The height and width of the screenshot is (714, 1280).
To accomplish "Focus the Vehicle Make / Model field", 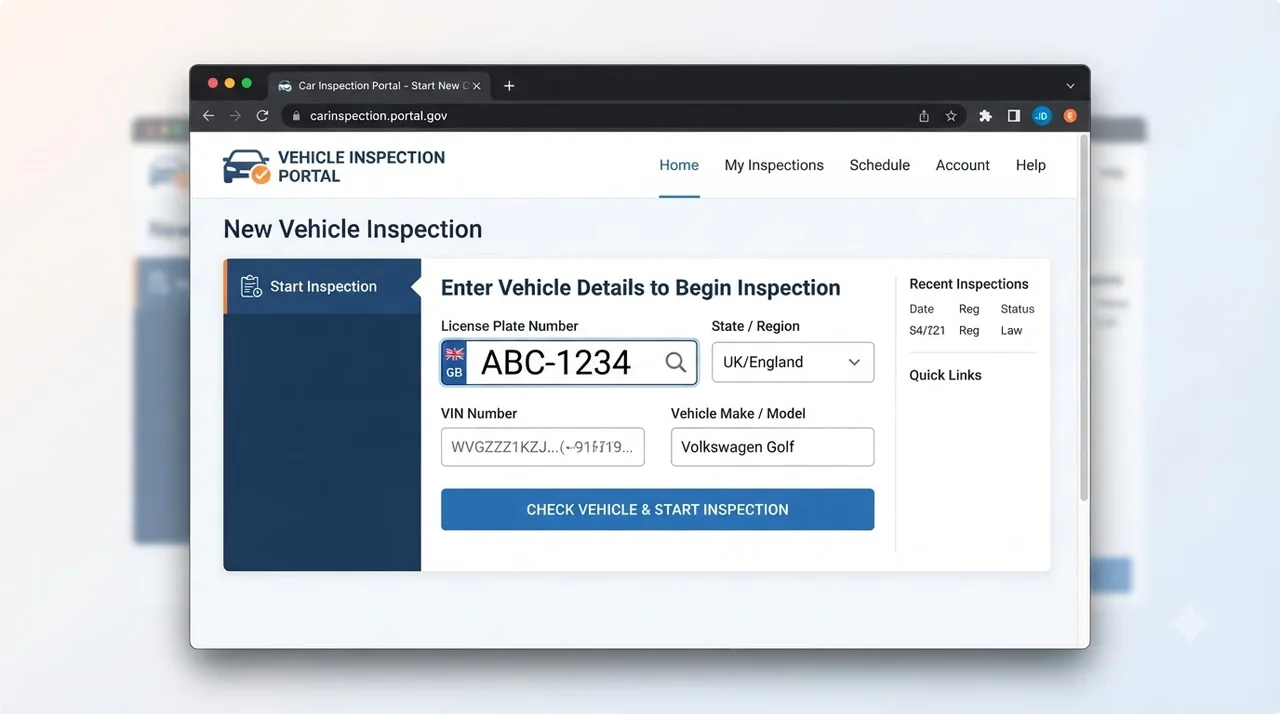I will point(772,447).
